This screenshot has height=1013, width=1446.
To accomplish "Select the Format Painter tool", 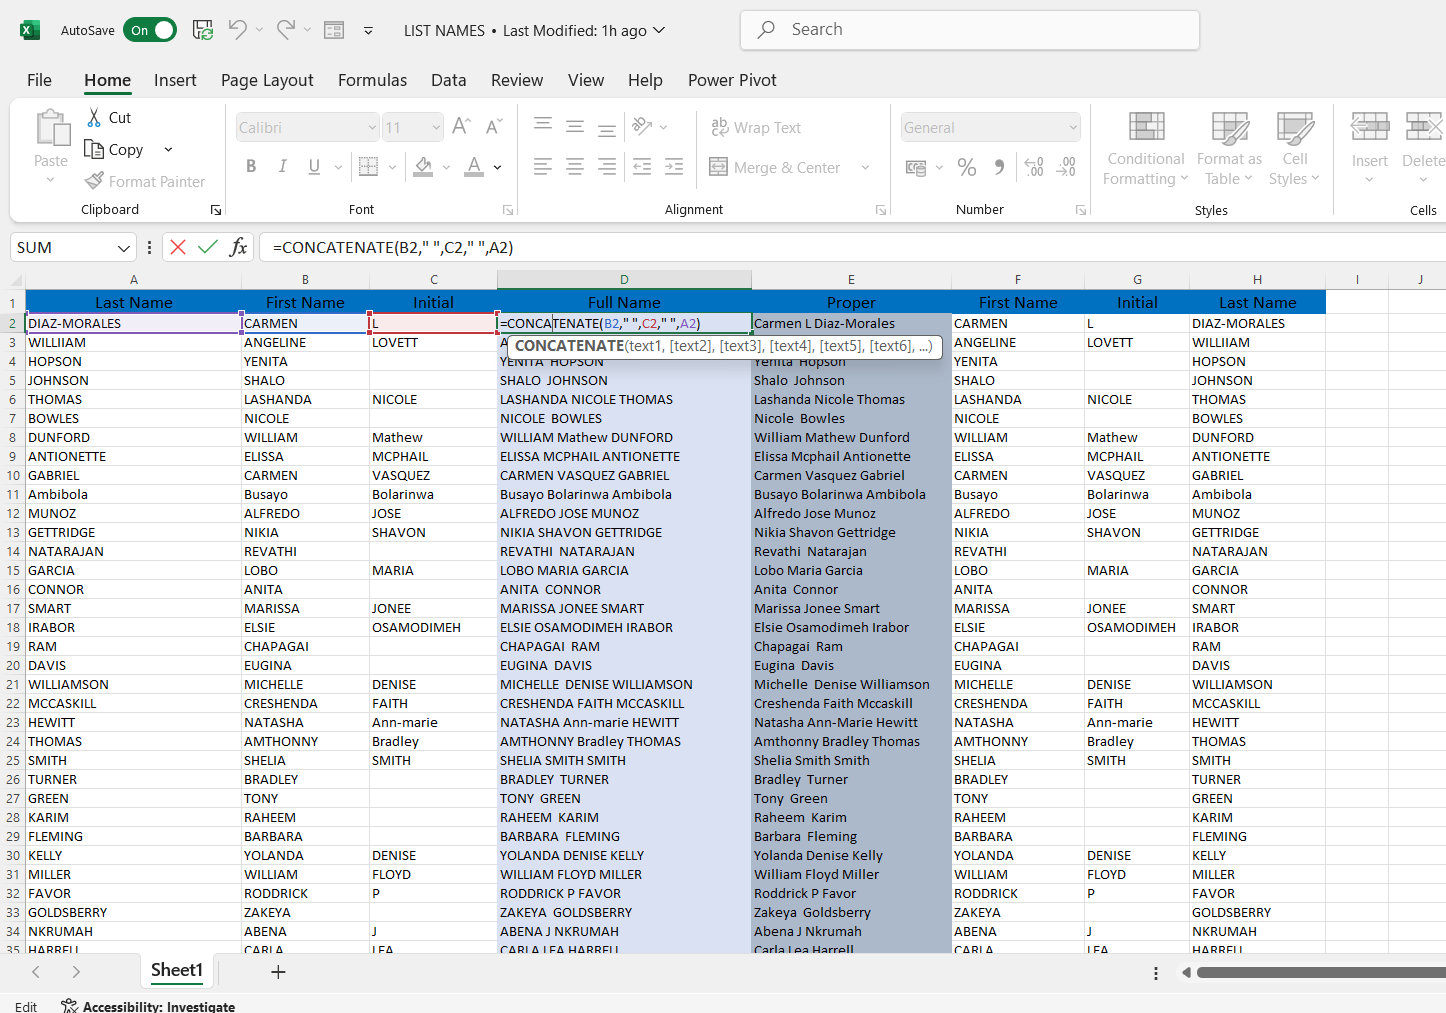I will pos(145,181).
